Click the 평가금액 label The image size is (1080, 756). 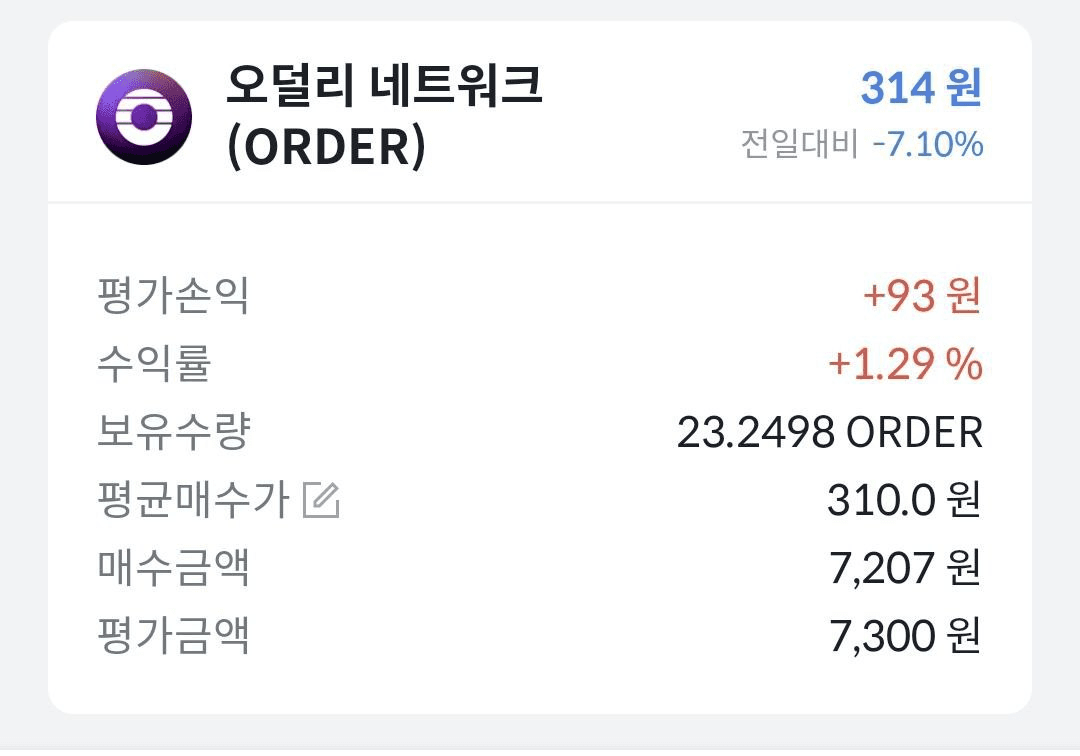[173, 635]
